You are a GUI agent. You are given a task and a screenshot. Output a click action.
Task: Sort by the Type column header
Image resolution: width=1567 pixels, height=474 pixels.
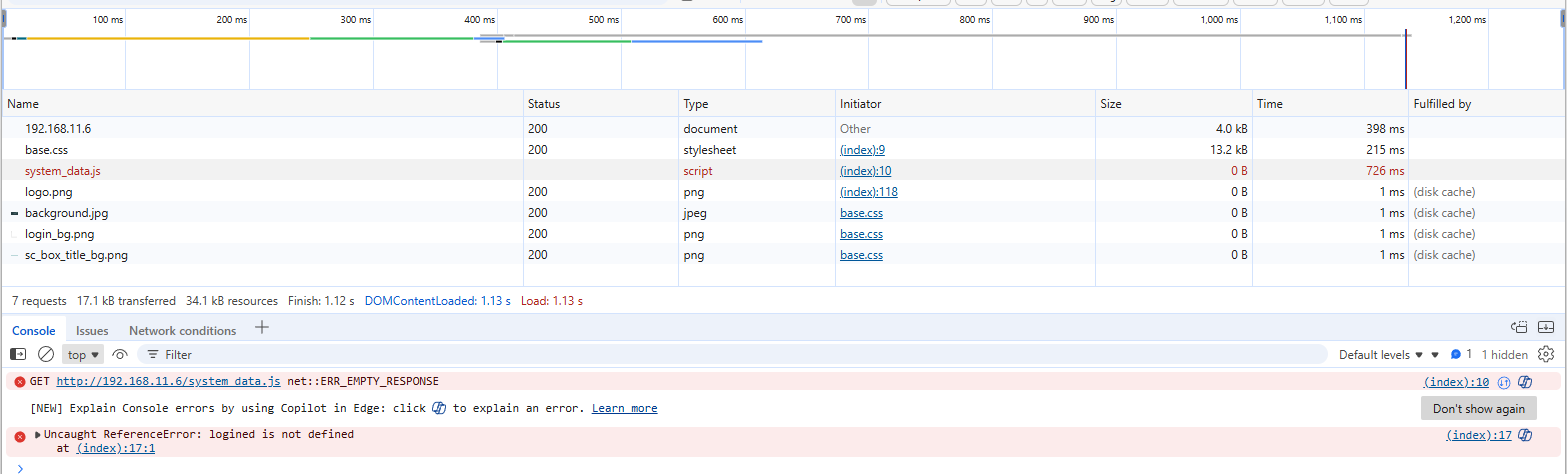point(757,103)
